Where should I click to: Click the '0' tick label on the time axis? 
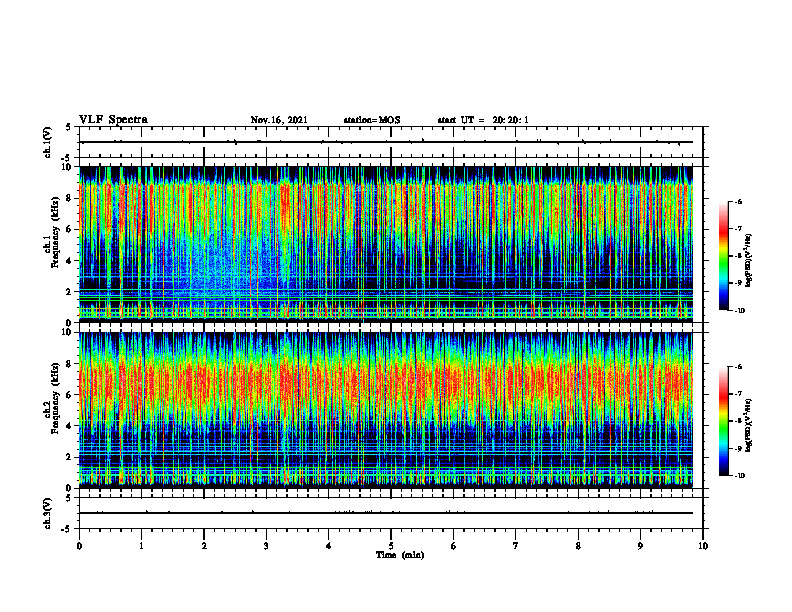(79, 546)
